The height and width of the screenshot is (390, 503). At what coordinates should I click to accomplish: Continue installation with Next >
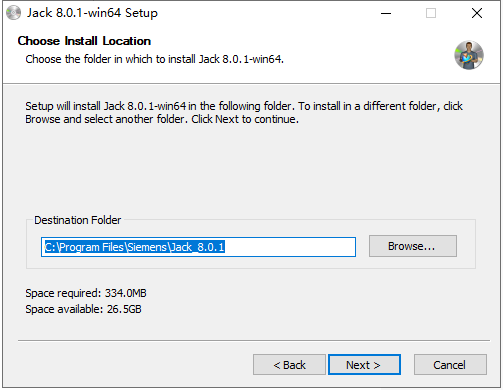tap(364, 365)
